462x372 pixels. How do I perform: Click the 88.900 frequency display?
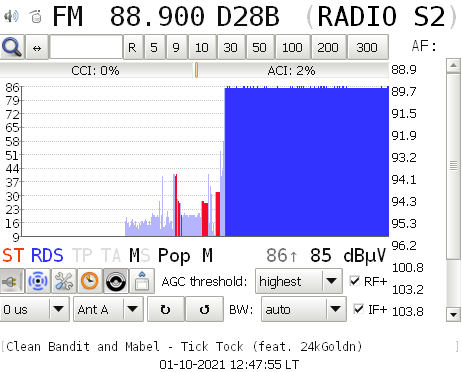157,16
